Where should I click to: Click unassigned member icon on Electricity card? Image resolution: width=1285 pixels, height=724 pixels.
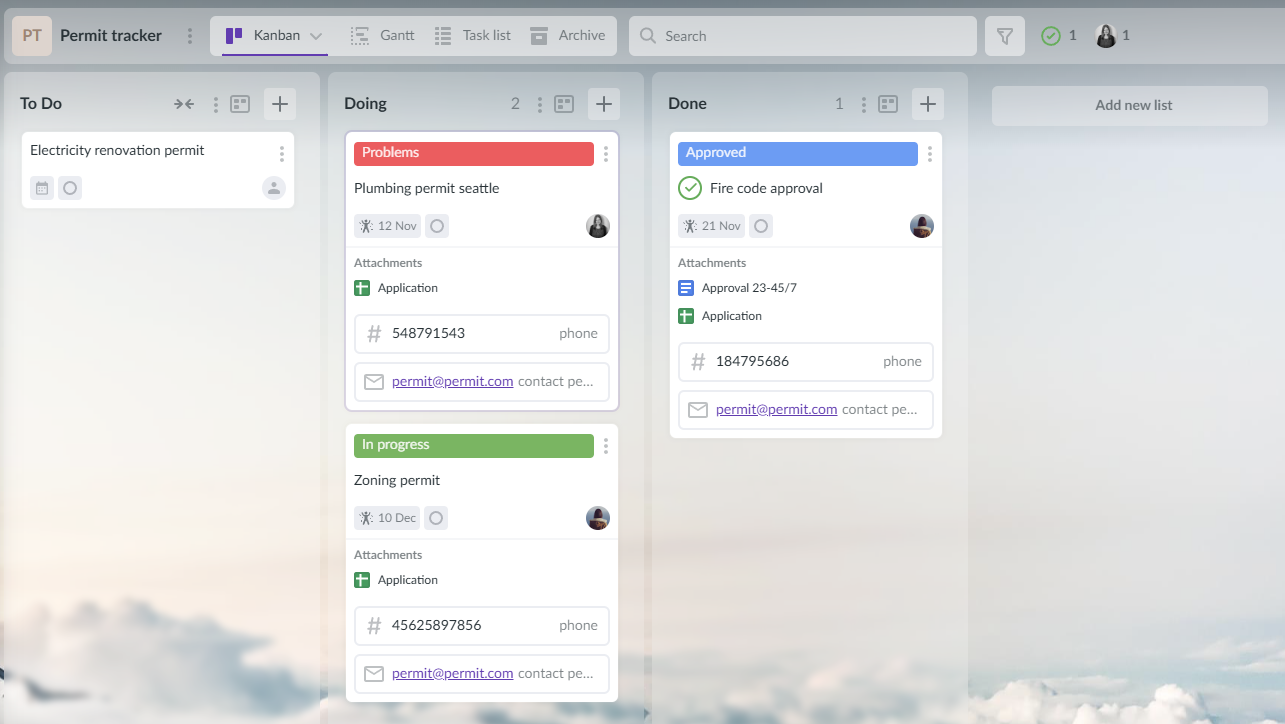pyautogui.click(x=274, y=188)
